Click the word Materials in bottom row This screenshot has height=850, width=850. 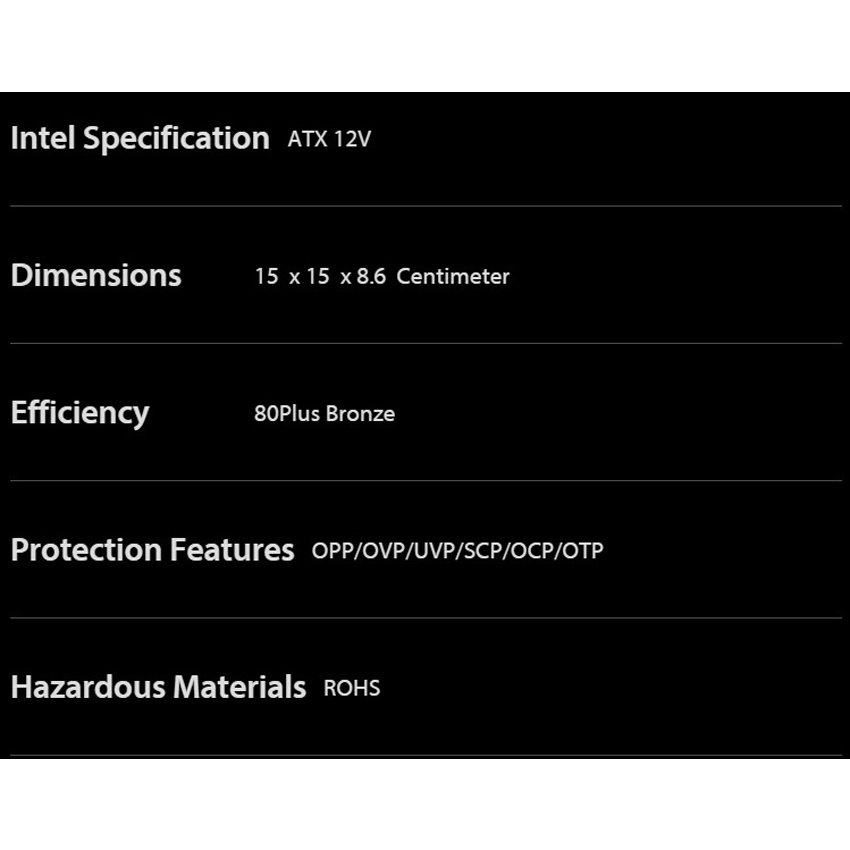pyautogui.click(x=239, y=687)
